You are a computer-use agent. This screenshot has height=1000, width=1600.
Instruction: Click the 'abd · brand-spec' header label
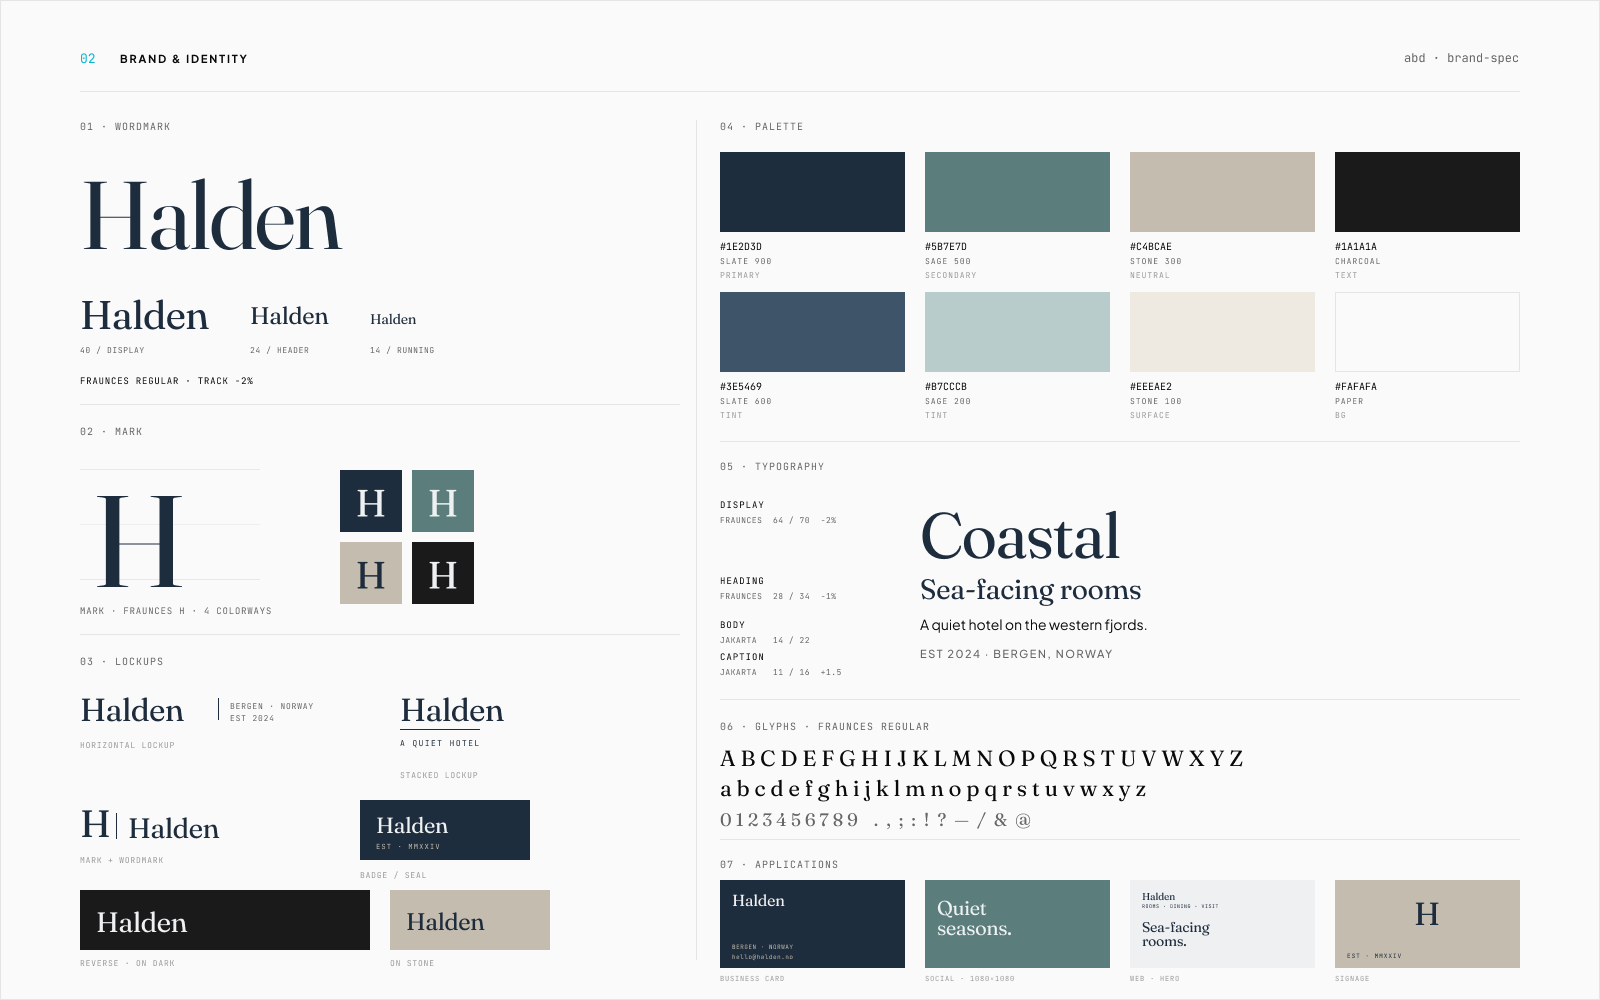tap(1461, 58)
